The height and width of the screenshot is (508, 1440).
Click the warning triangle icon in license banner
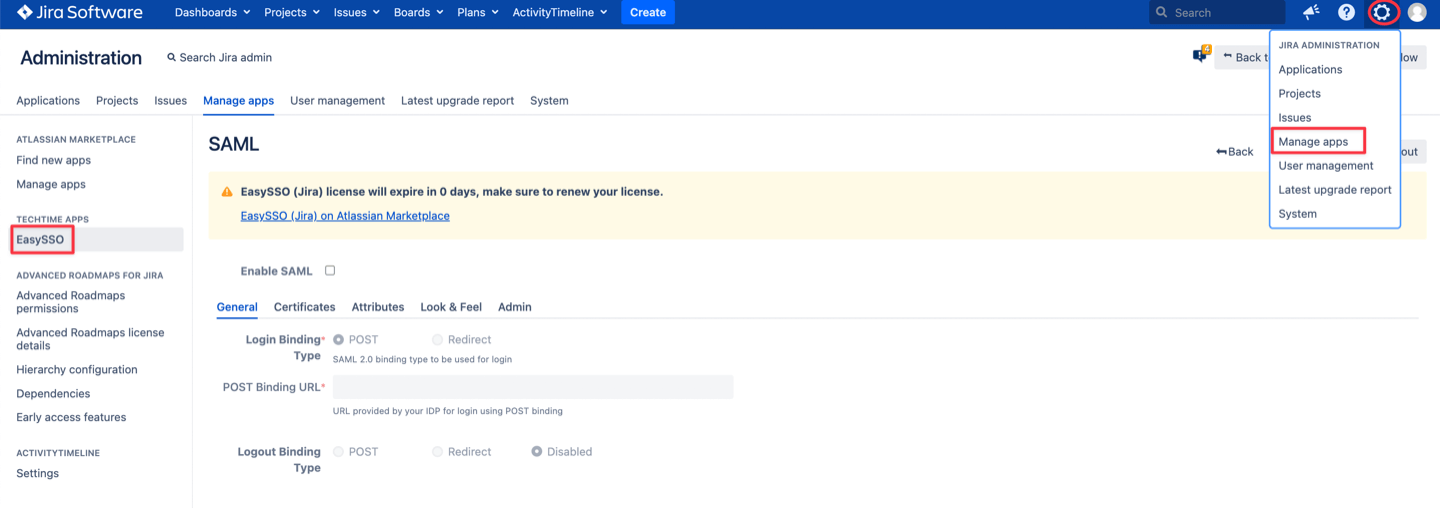[x=227, y=192]
